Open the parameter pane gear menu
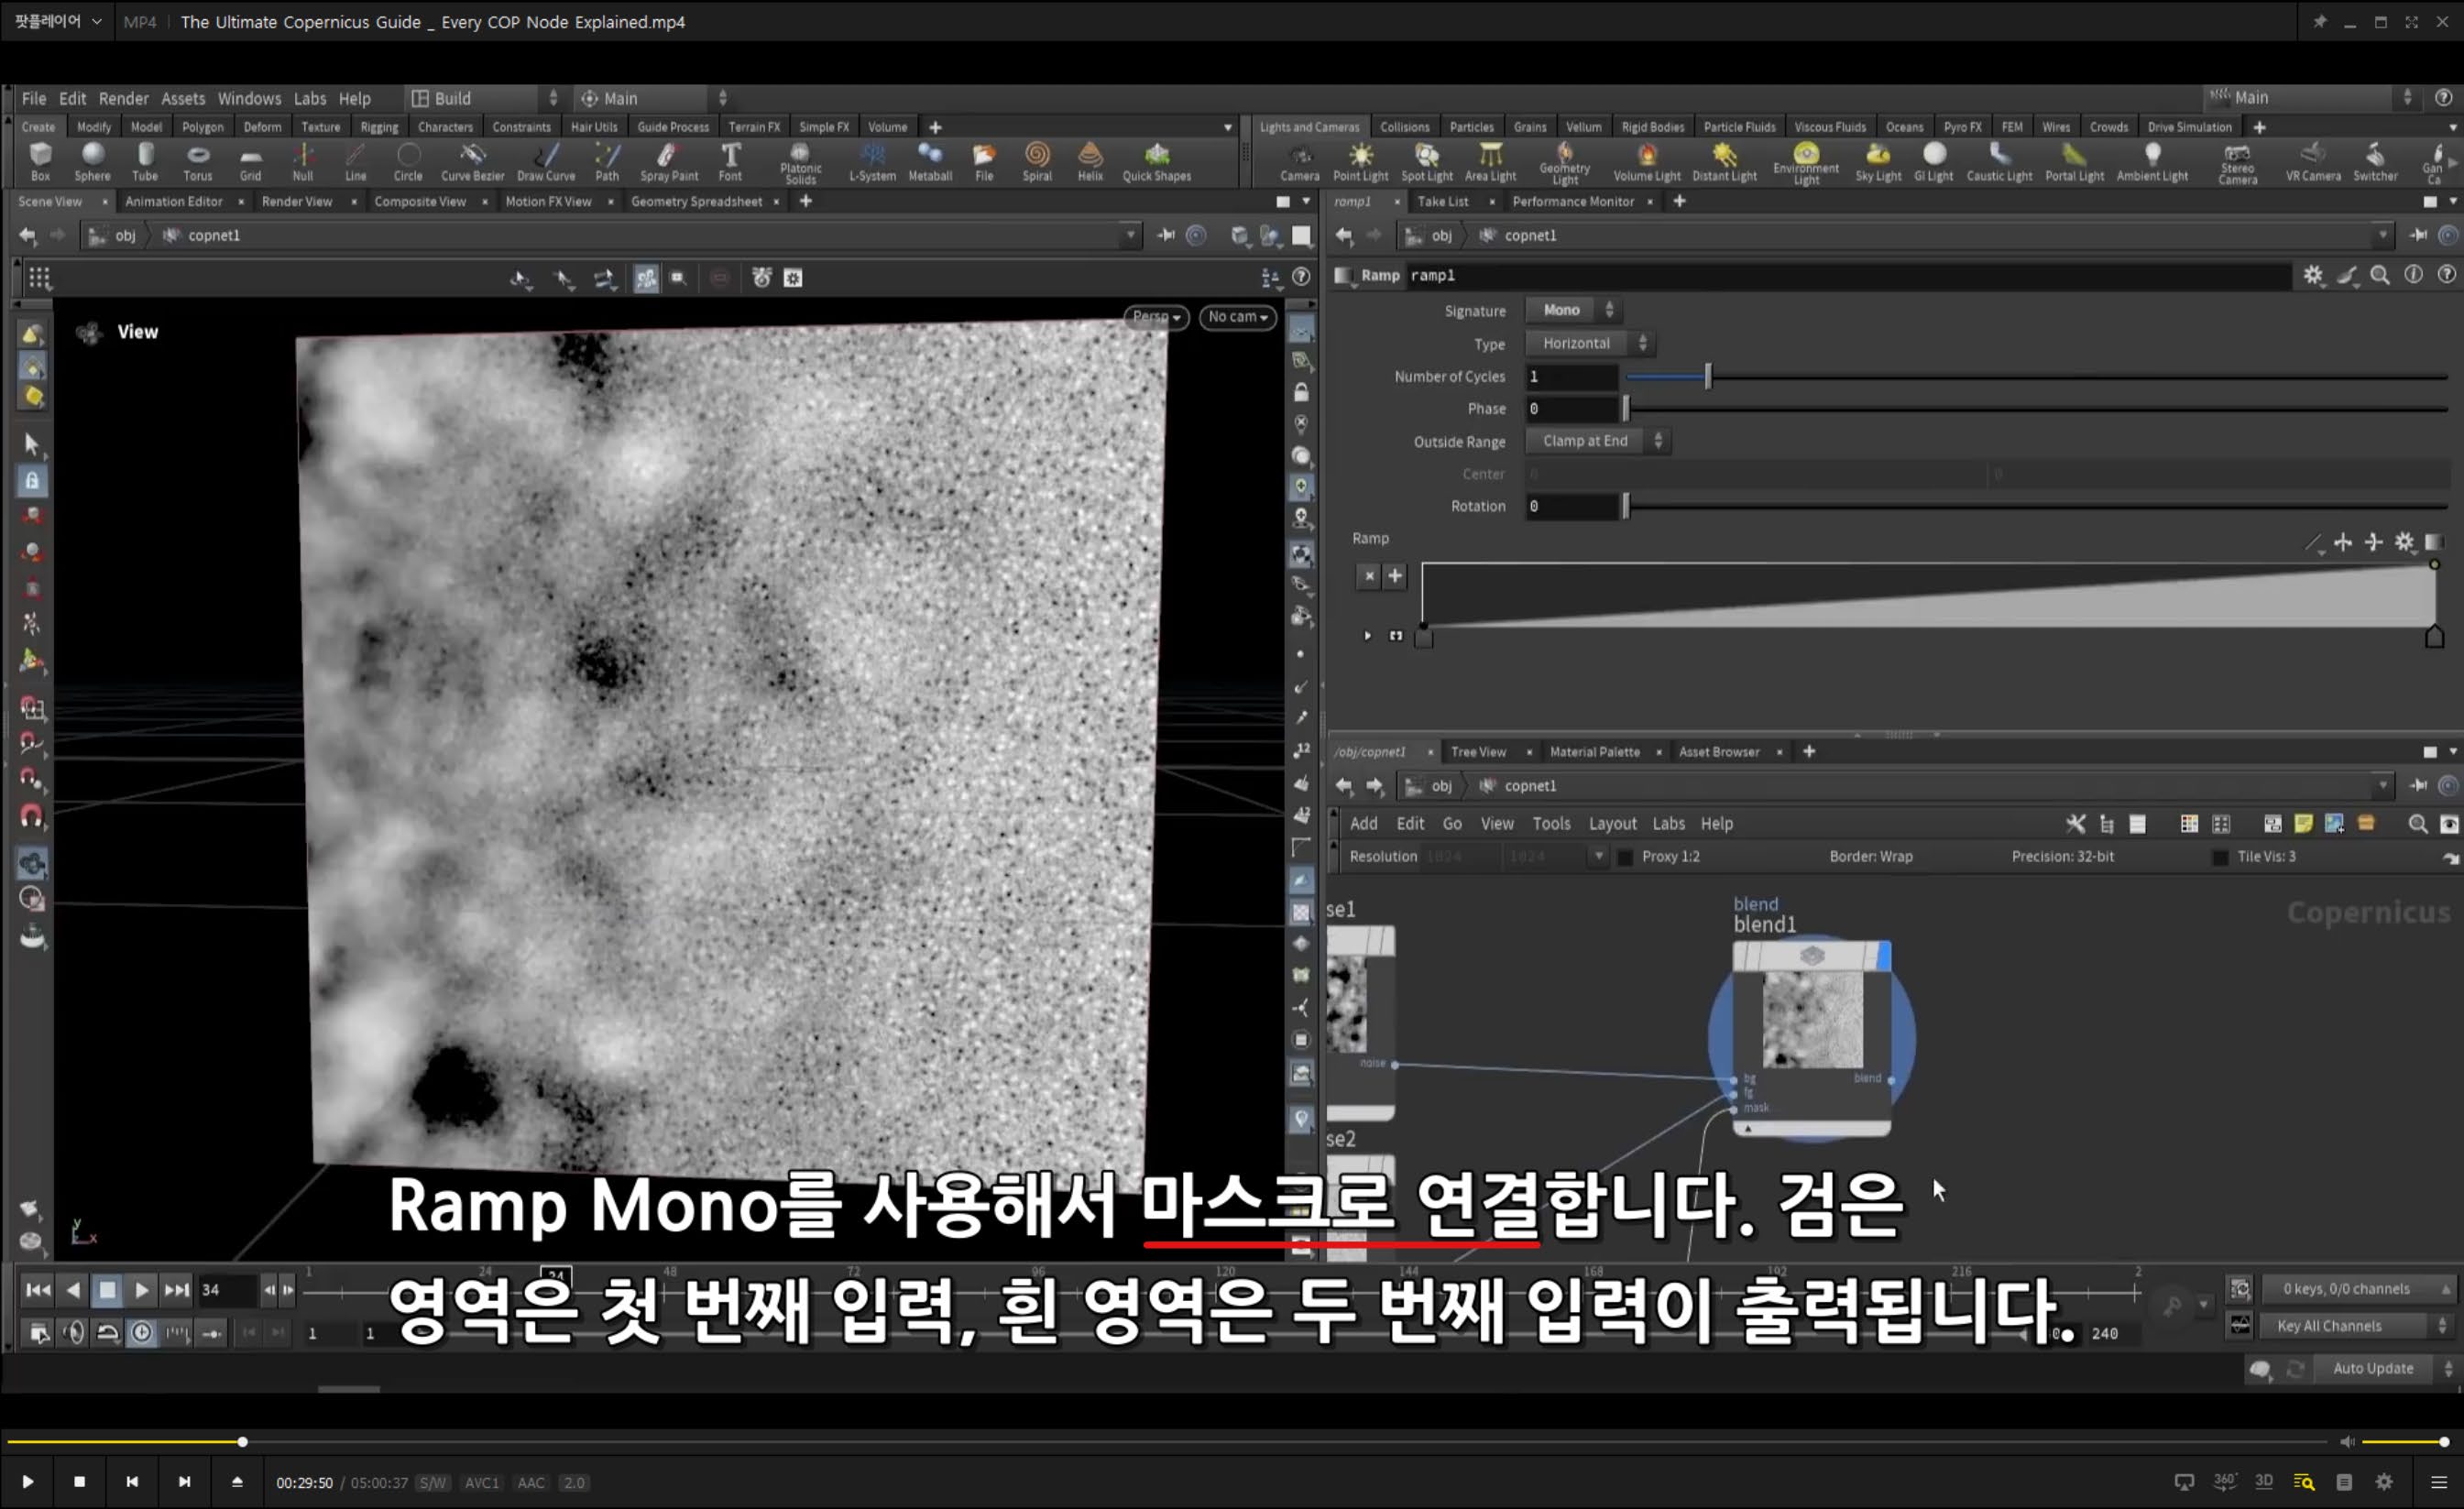The height and width of the screenshot is (1509, 2464). click(2313, 275)
